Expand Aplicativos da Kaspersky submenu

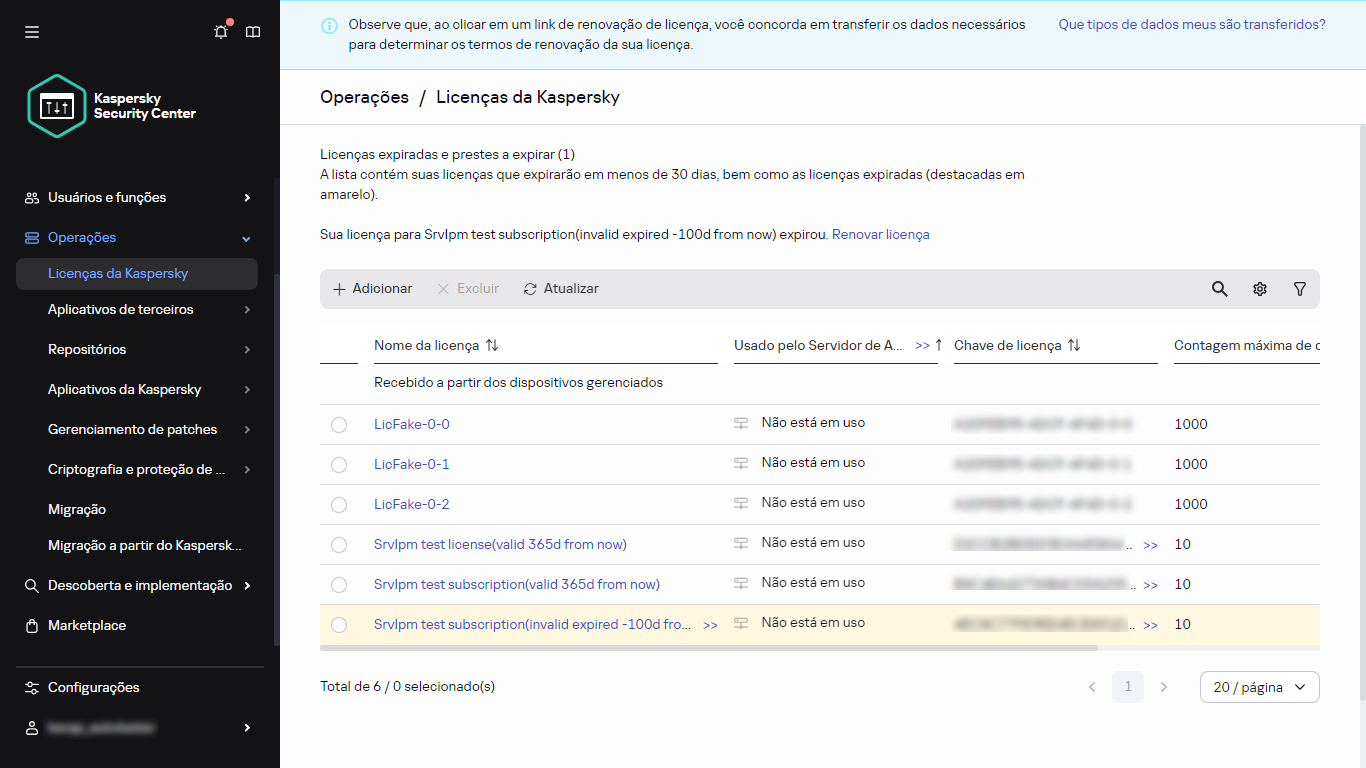tap(247, 390)
